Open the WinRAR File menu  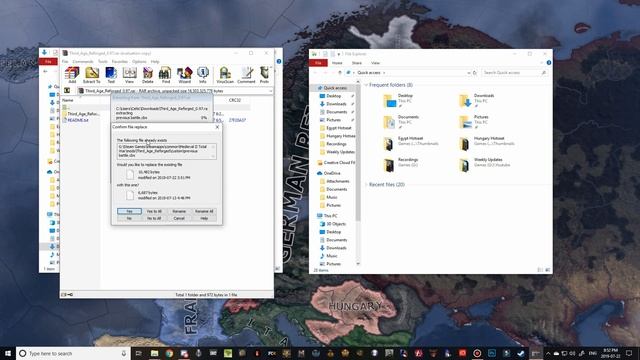(65, 62)
